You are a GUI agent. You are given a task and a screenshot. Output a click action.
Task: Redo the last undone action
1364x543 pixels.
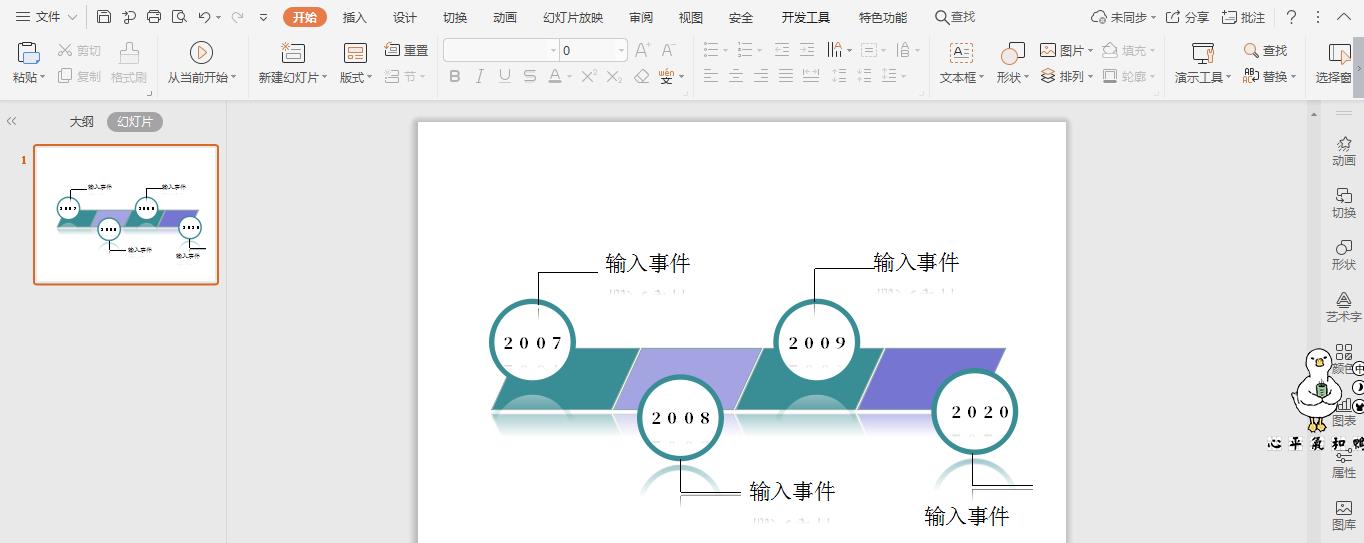(x=237, y=17)
